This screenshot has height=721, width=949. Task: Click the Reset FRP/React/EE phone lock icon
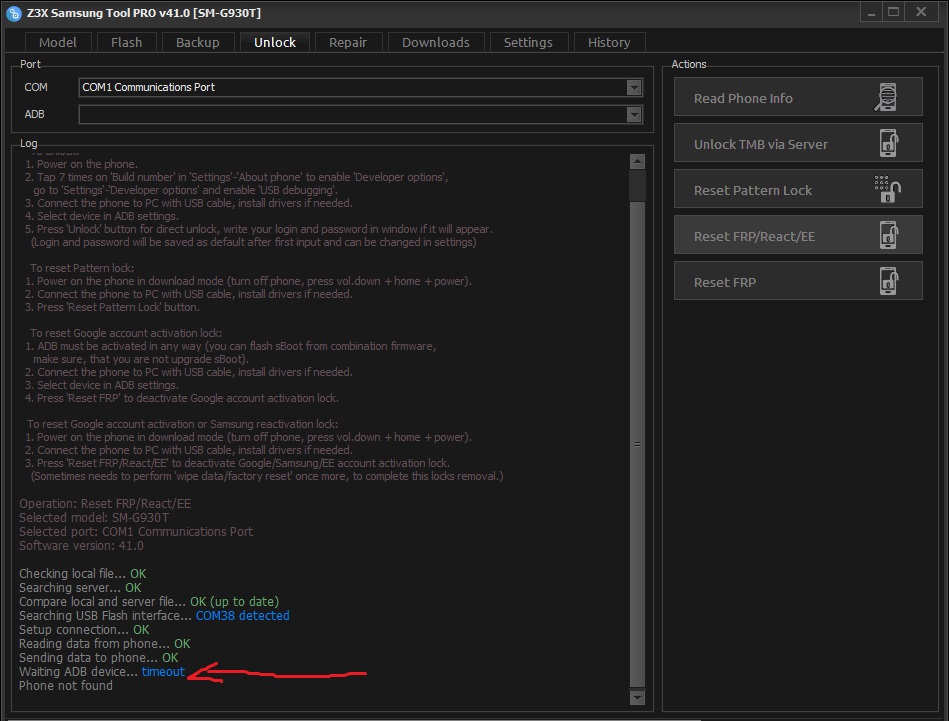click(888, 235)
